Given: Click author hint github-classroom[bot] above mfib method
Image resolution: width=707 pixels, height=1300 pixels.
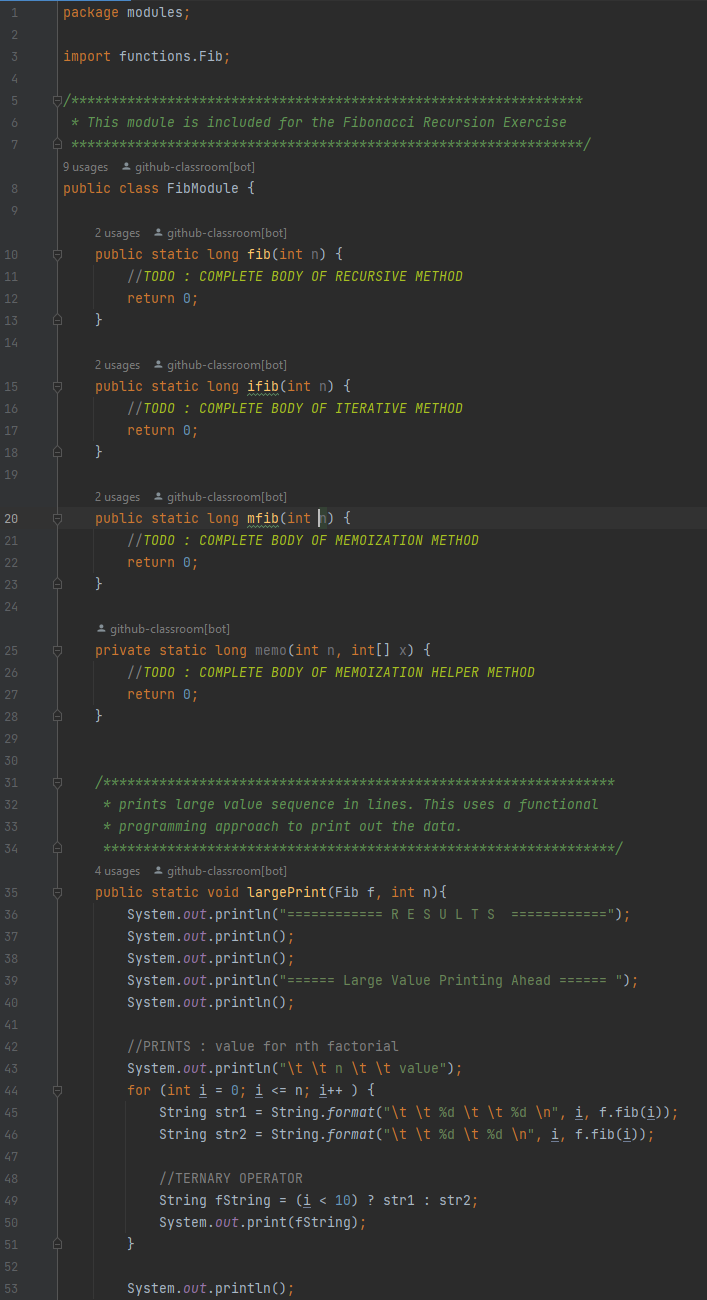Looking at the screenshot, I should [x=220, y=497].
